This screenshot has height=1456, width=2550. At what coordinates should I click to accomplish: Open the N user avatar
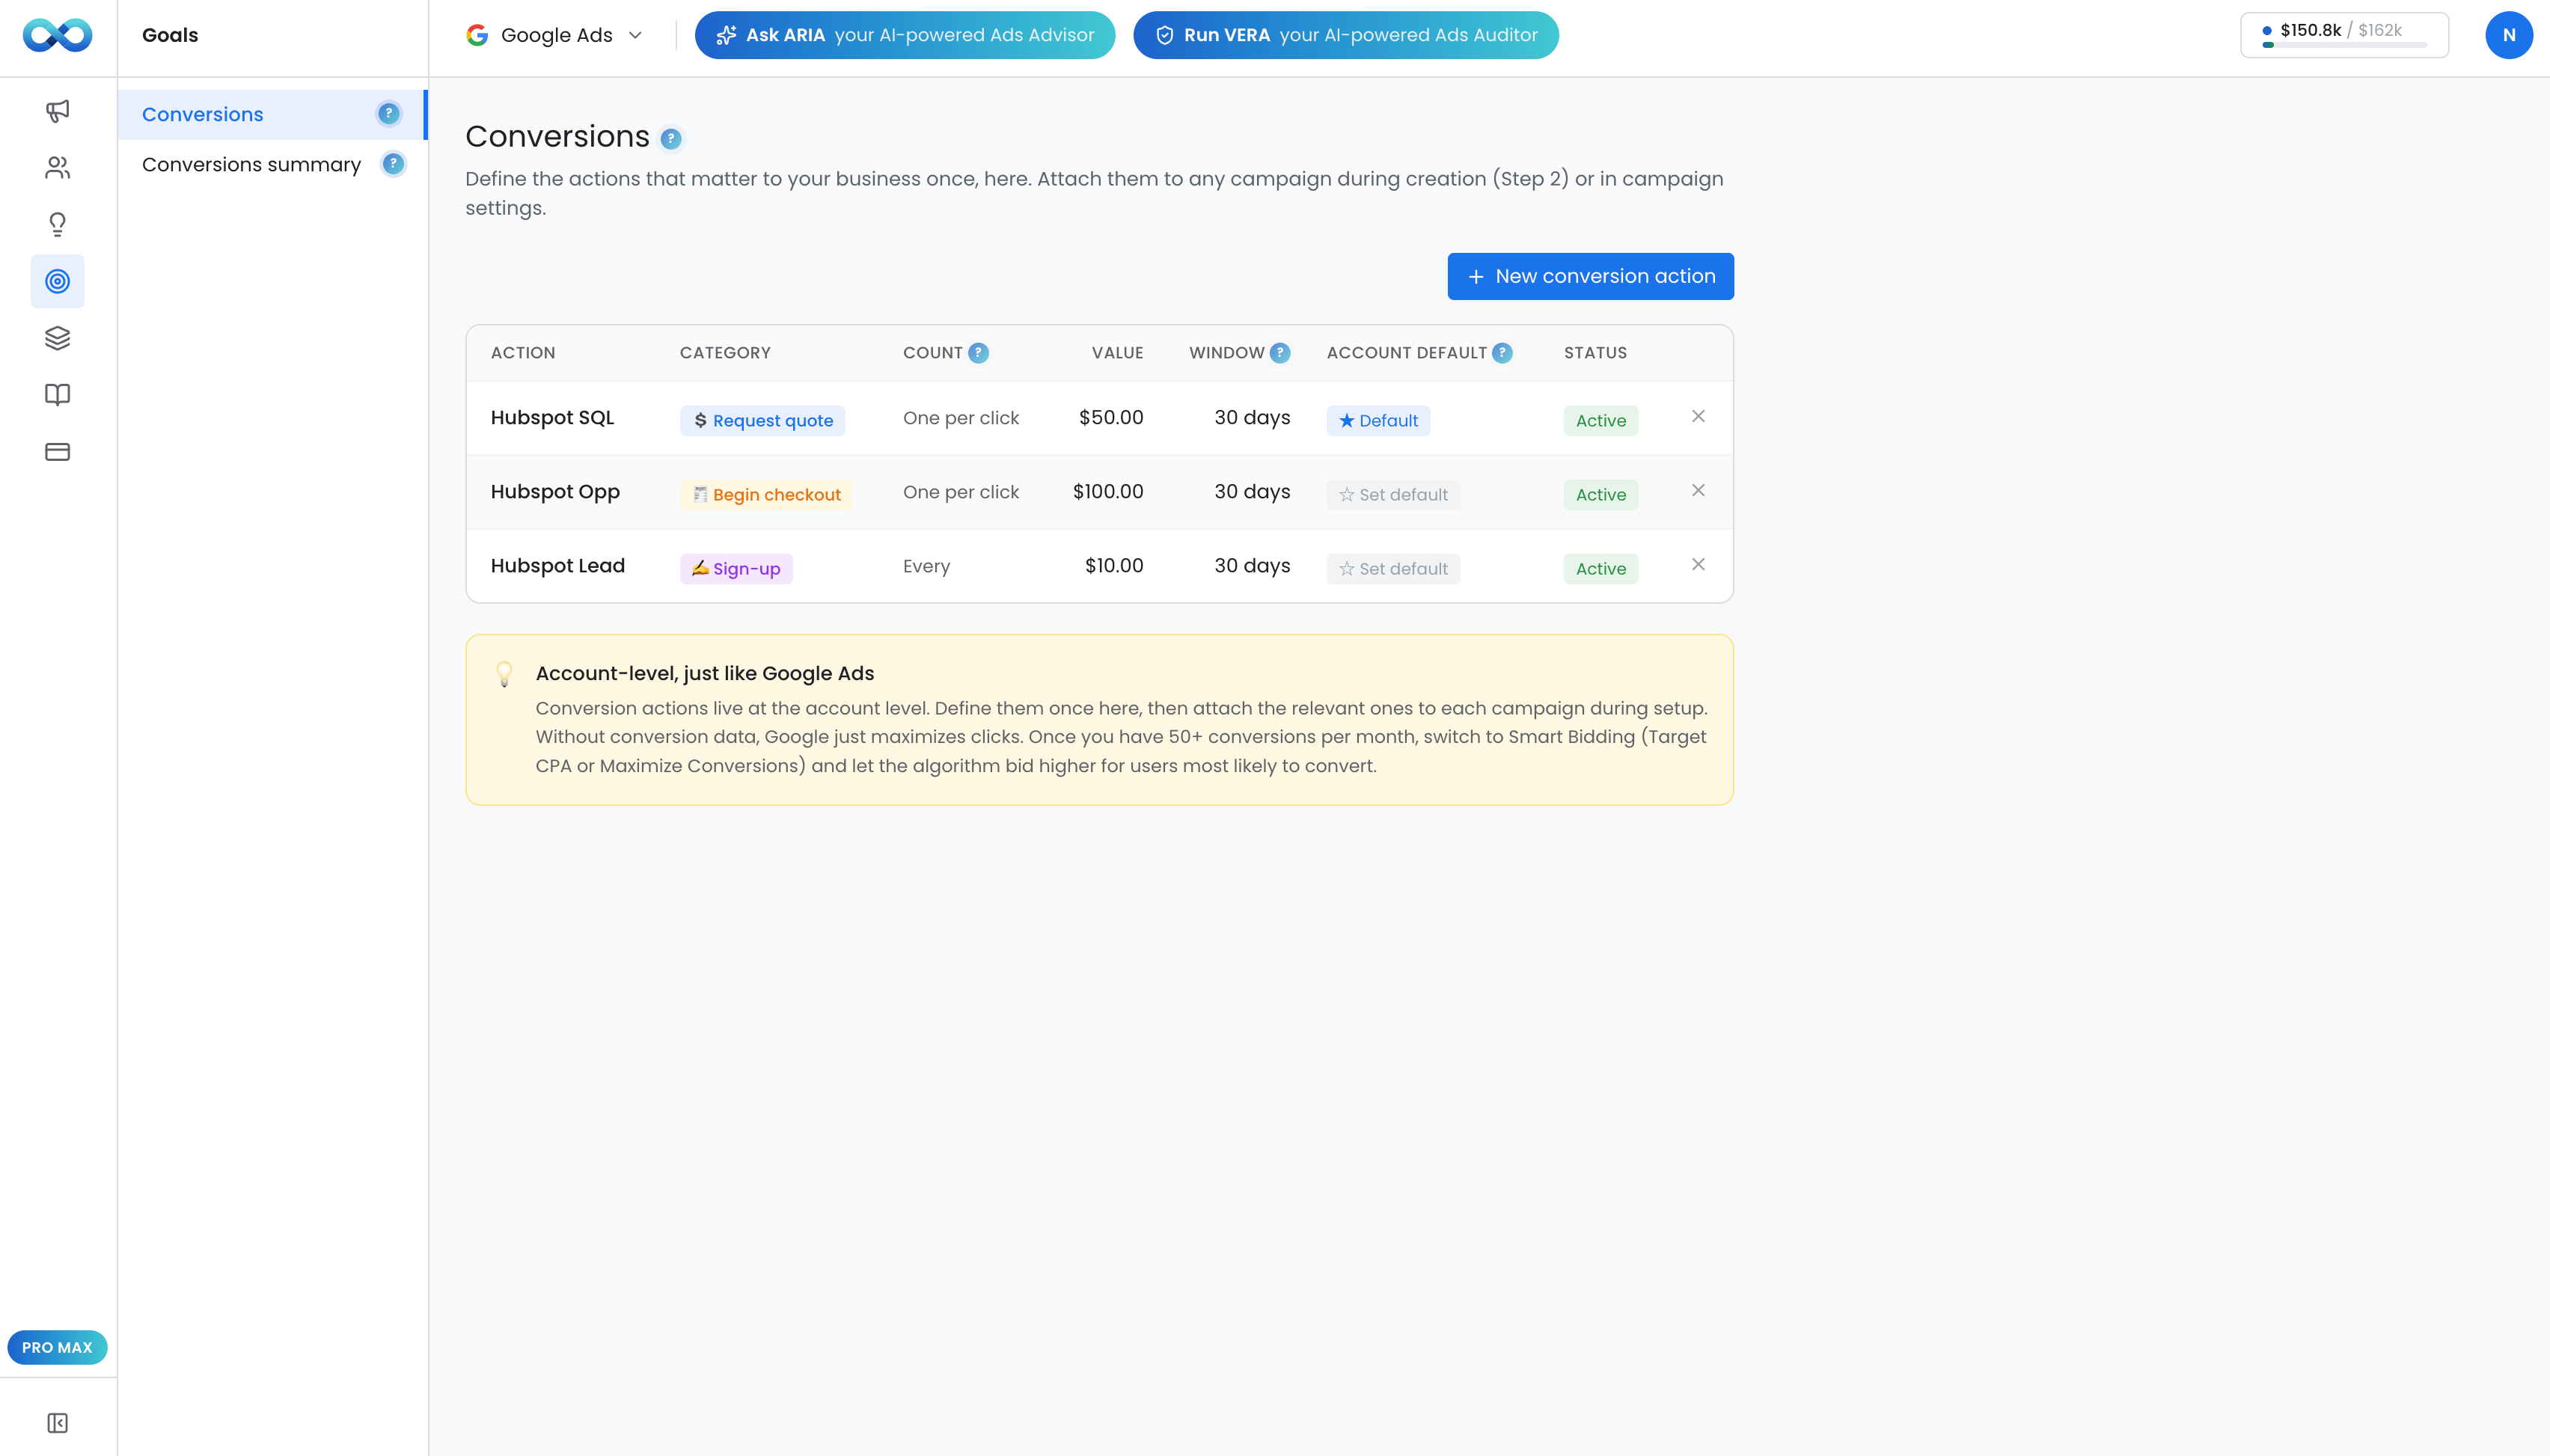coord(2508,35)
